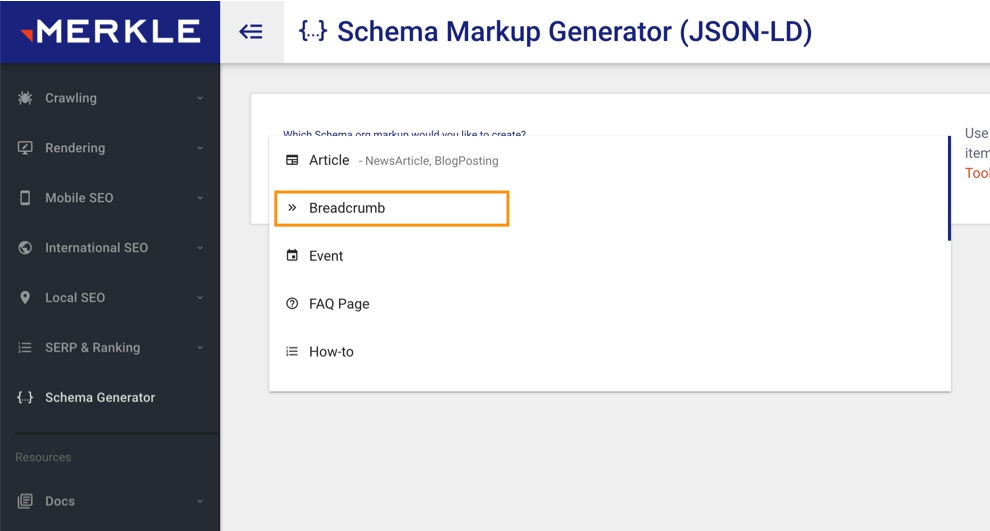
Task: Click the International SEO globe icon
Action: (x=25, y=248)
